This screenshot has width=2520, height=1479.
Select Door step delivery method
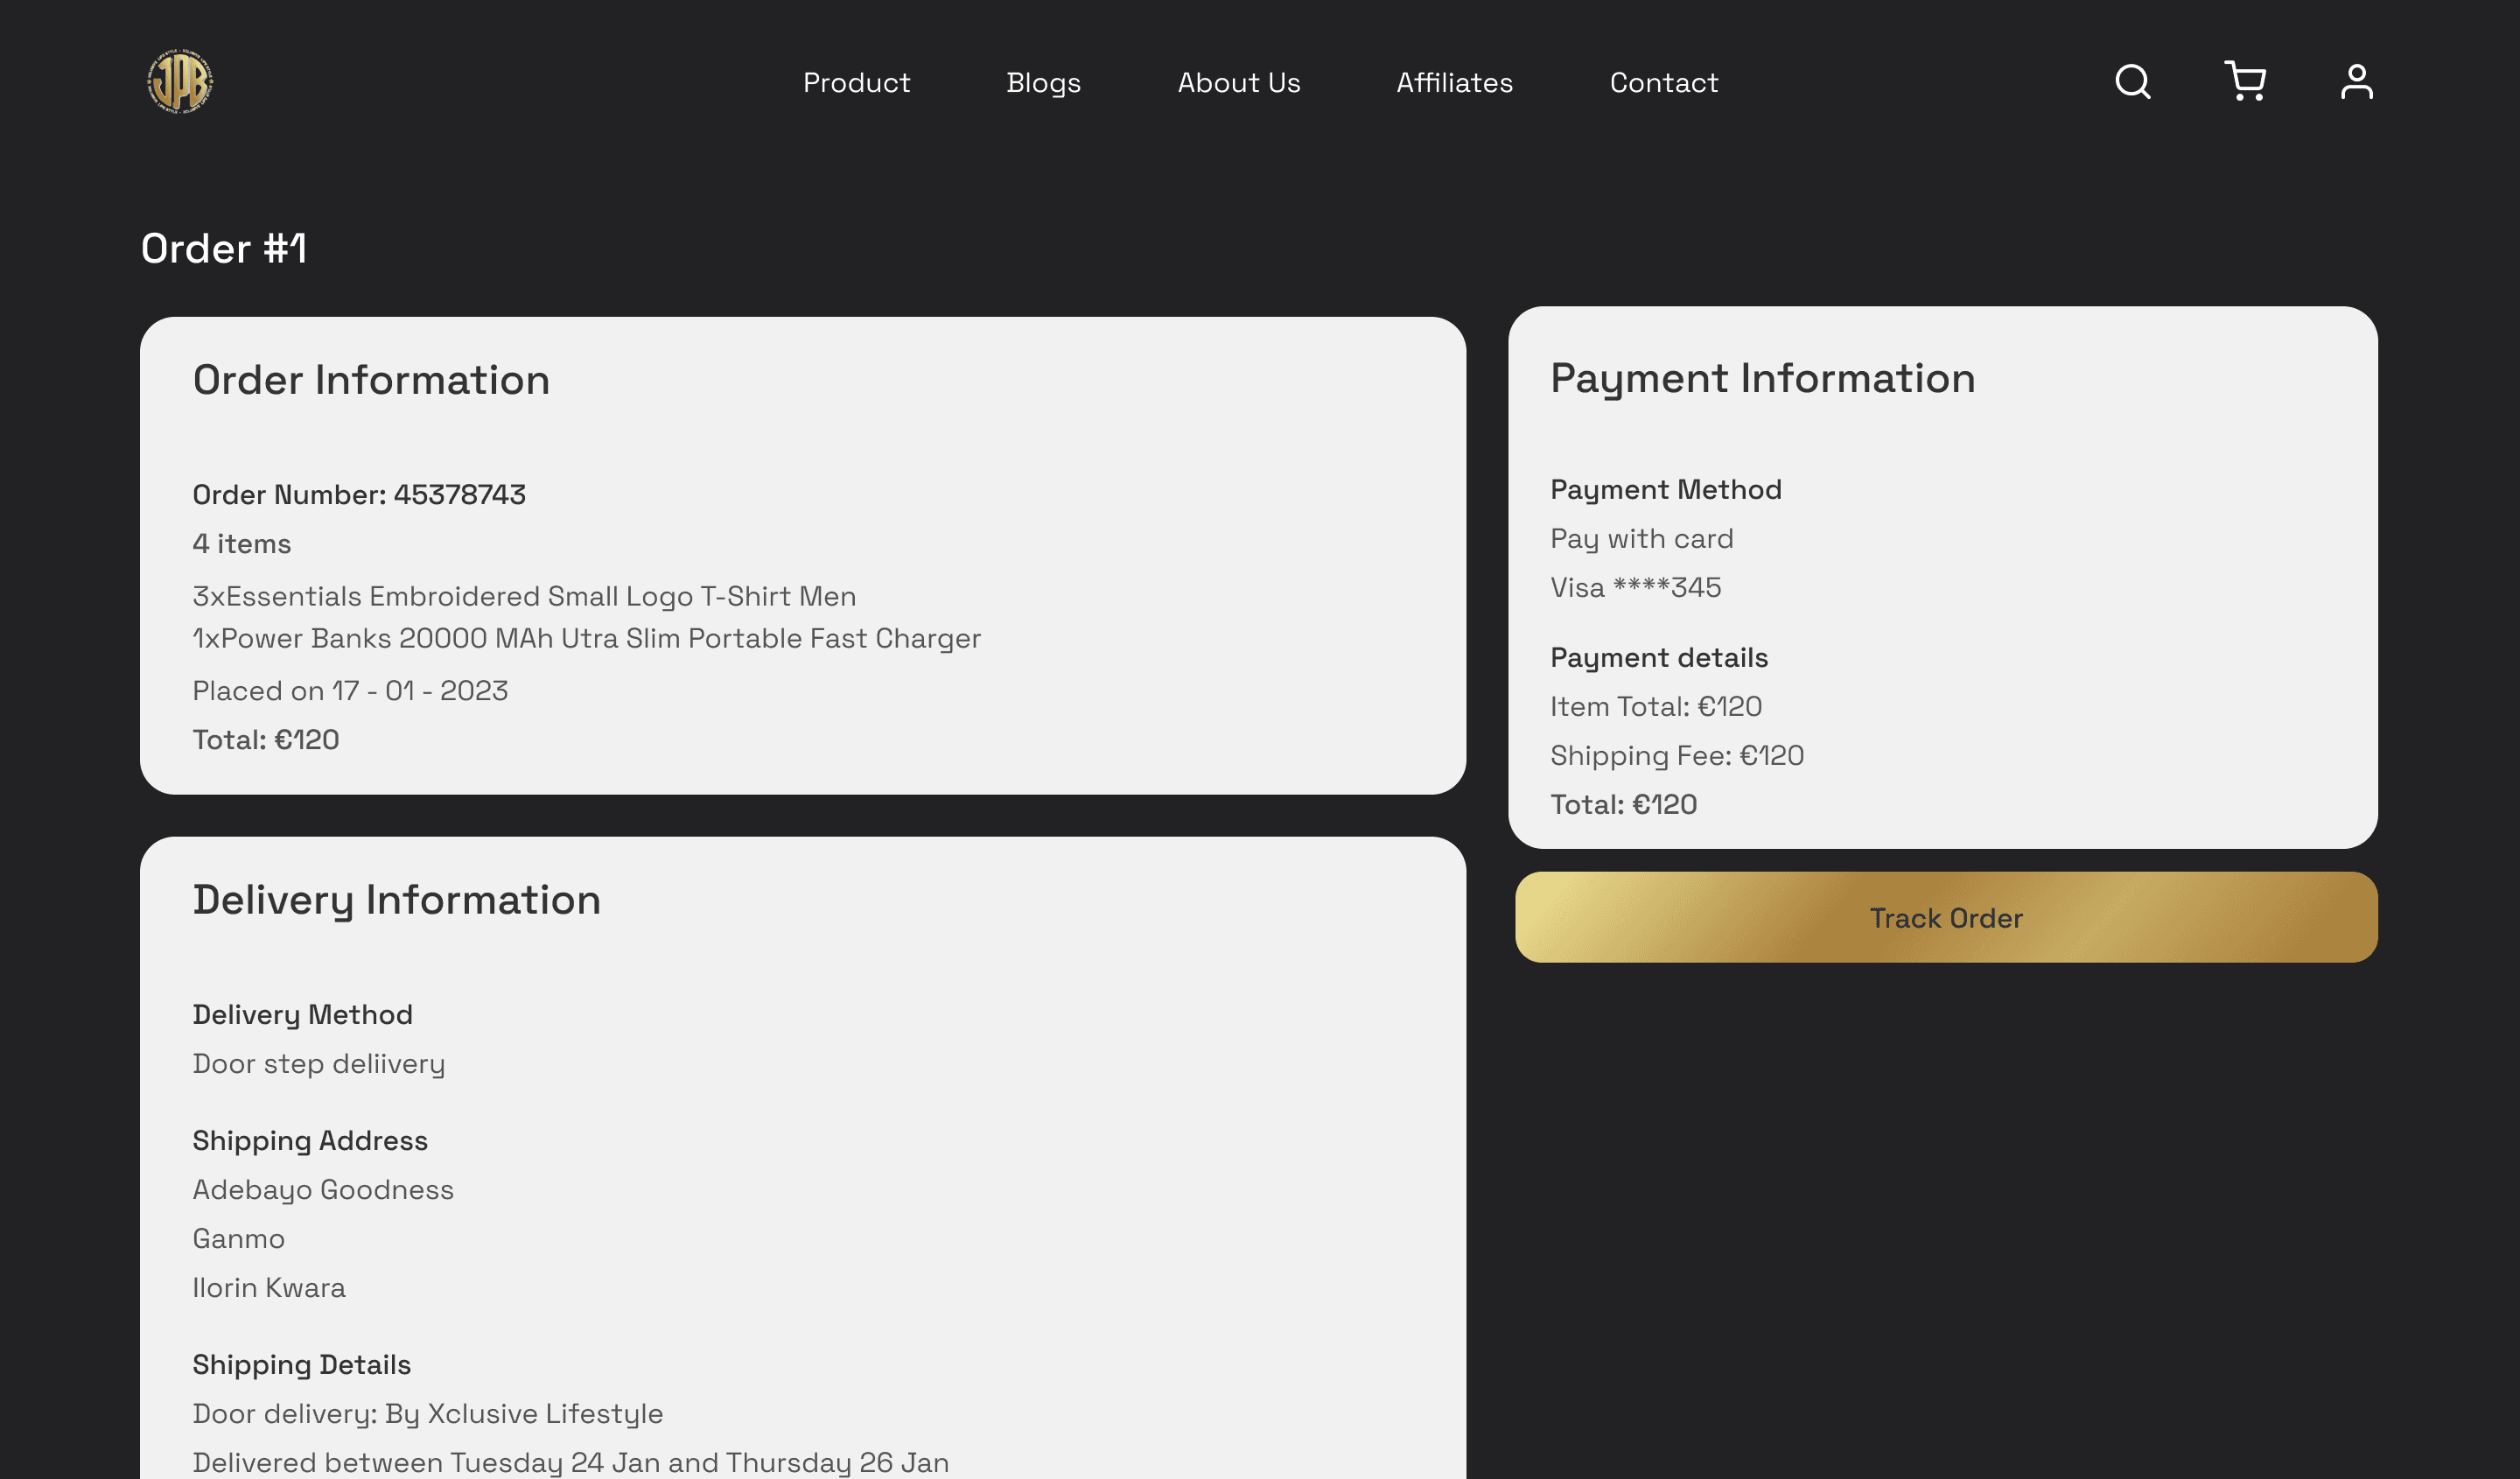point(319,1064)
